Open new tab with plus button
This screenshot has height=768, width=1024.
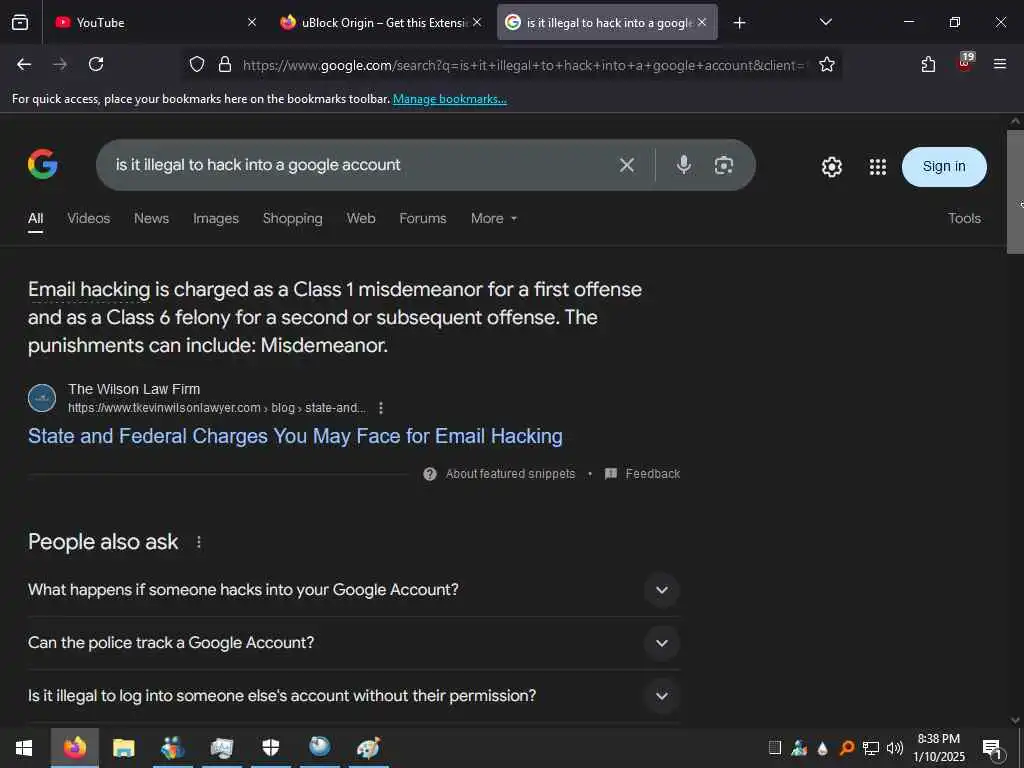[x=739, y=23]
